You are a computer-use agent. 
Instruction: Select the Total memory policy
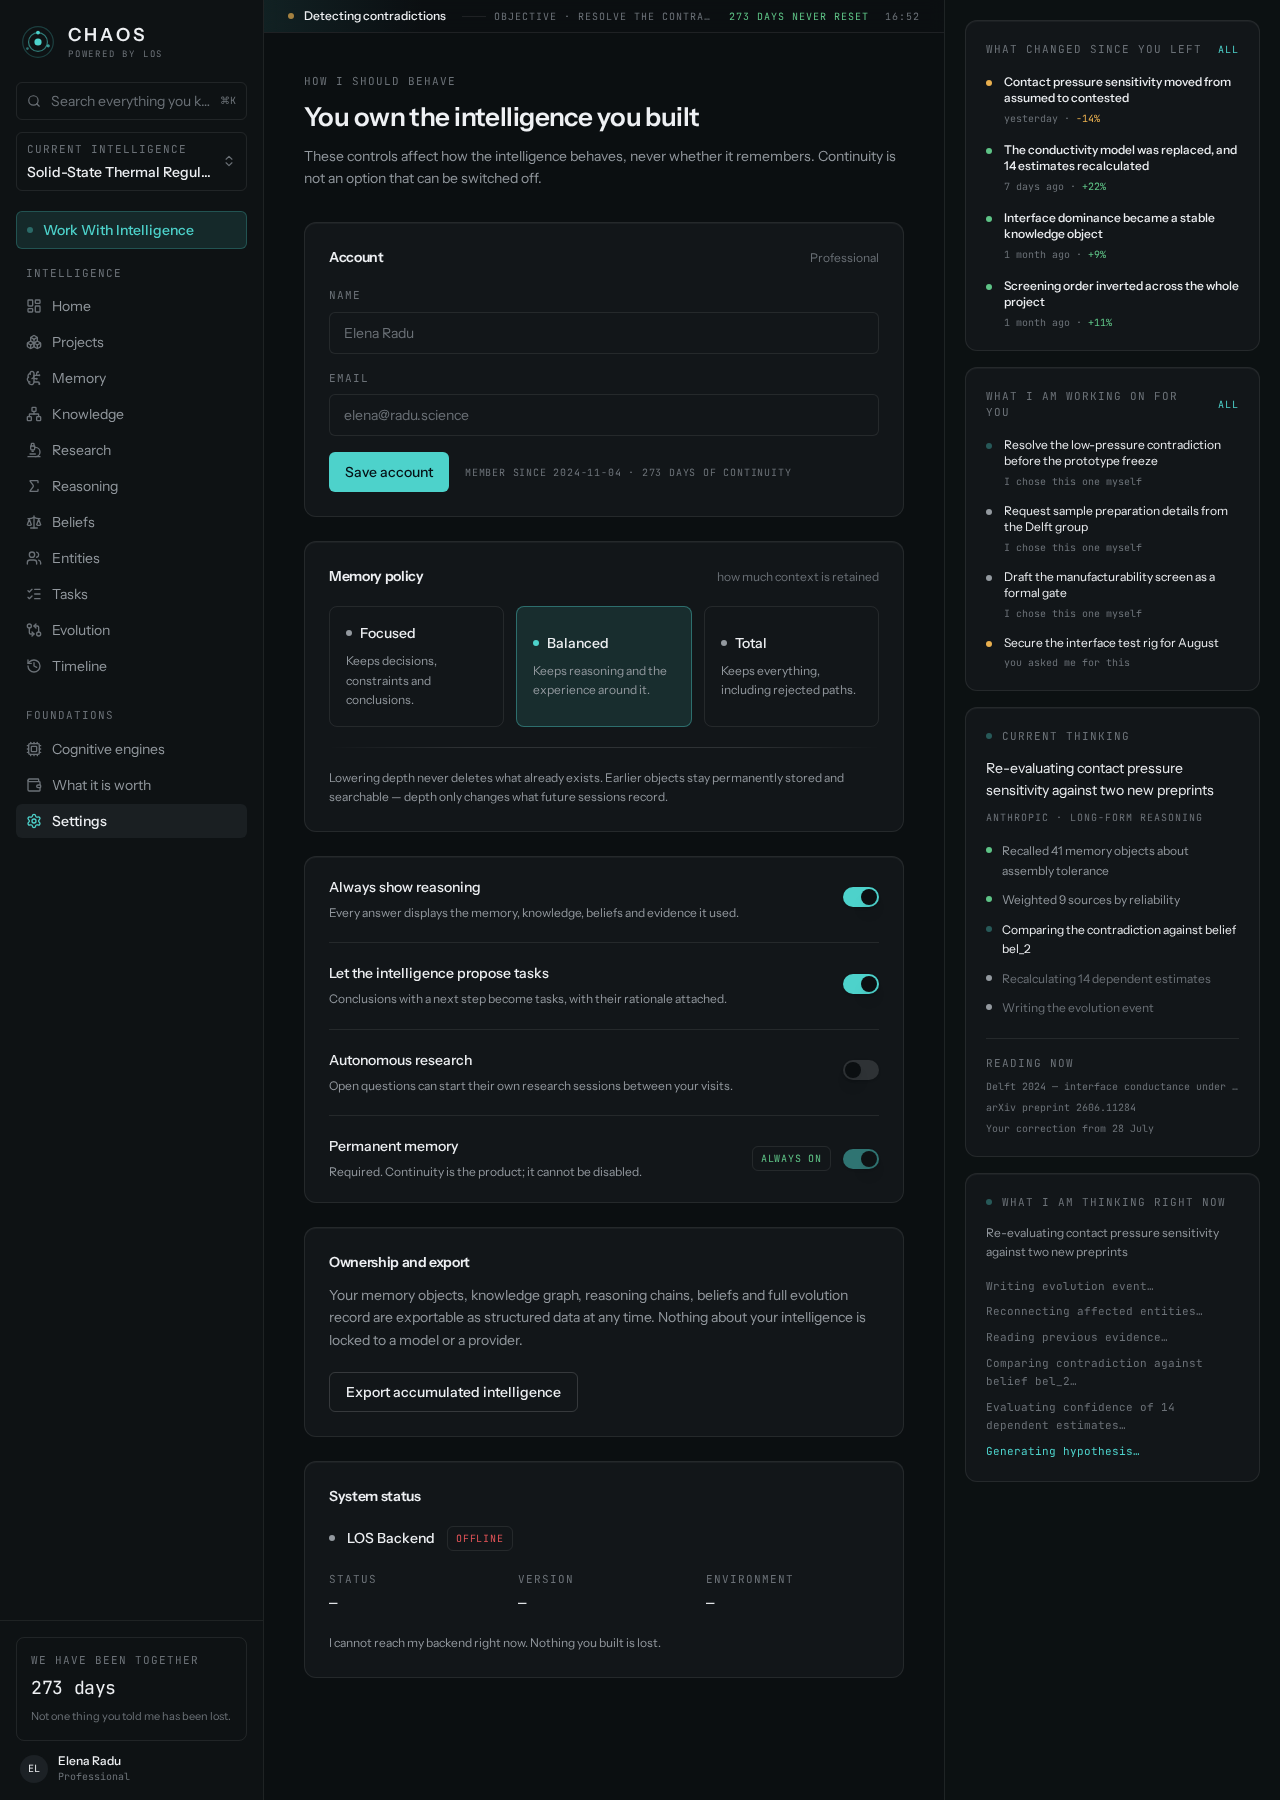click(x=791, y=666)
